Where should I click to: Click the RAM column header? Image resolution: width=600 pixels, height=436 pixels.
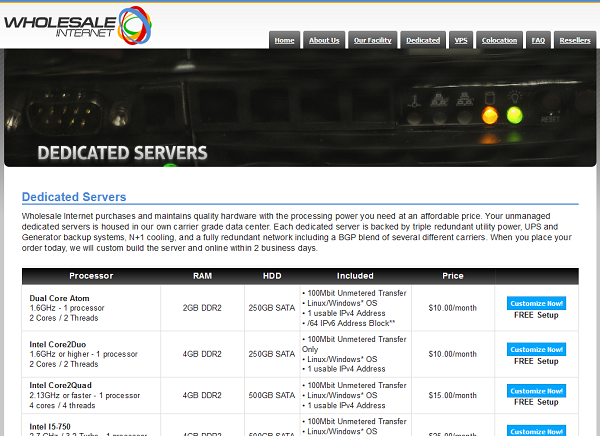203,276
